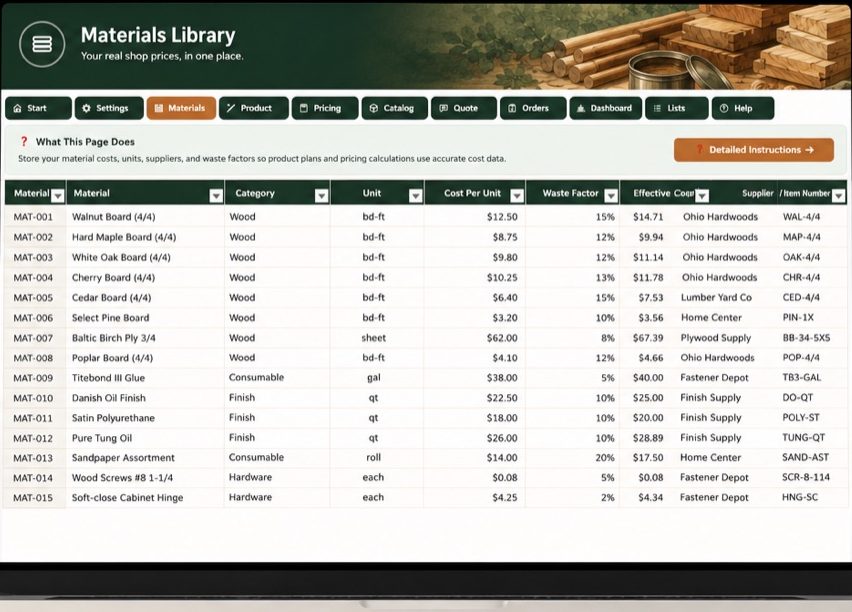Click the Lumber Yard Co supplier cell
This screenshot has height=612, width=852.
(x=716, y=297)
